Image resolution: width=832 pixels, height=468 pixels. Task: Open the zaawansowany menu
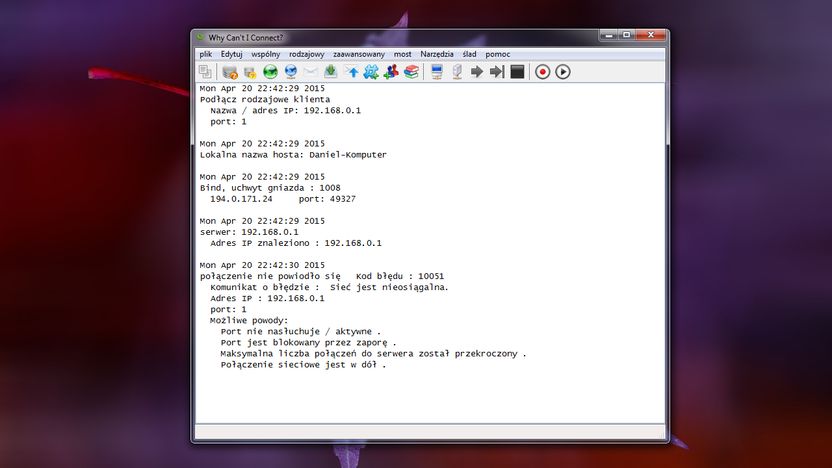(x=359, y=54)
